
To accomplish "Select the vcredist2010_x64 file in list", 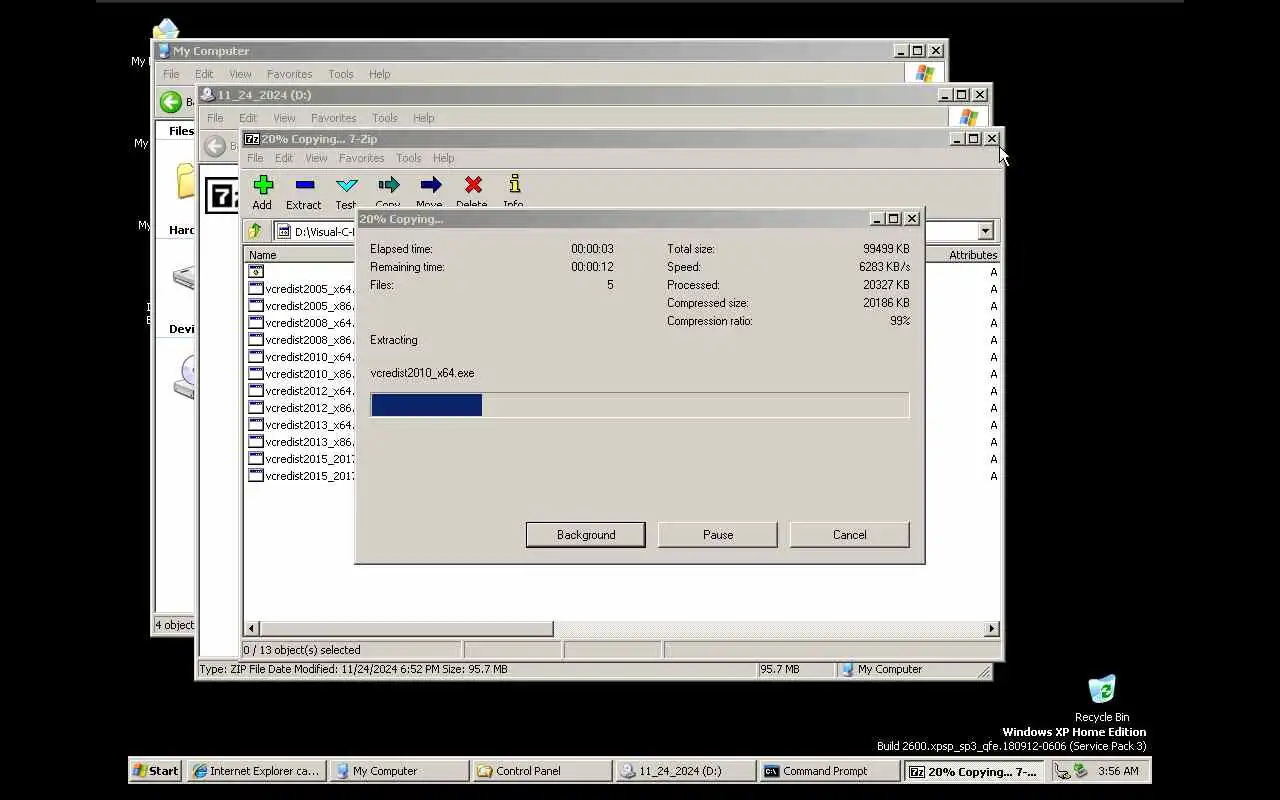I will coord(301,357).
